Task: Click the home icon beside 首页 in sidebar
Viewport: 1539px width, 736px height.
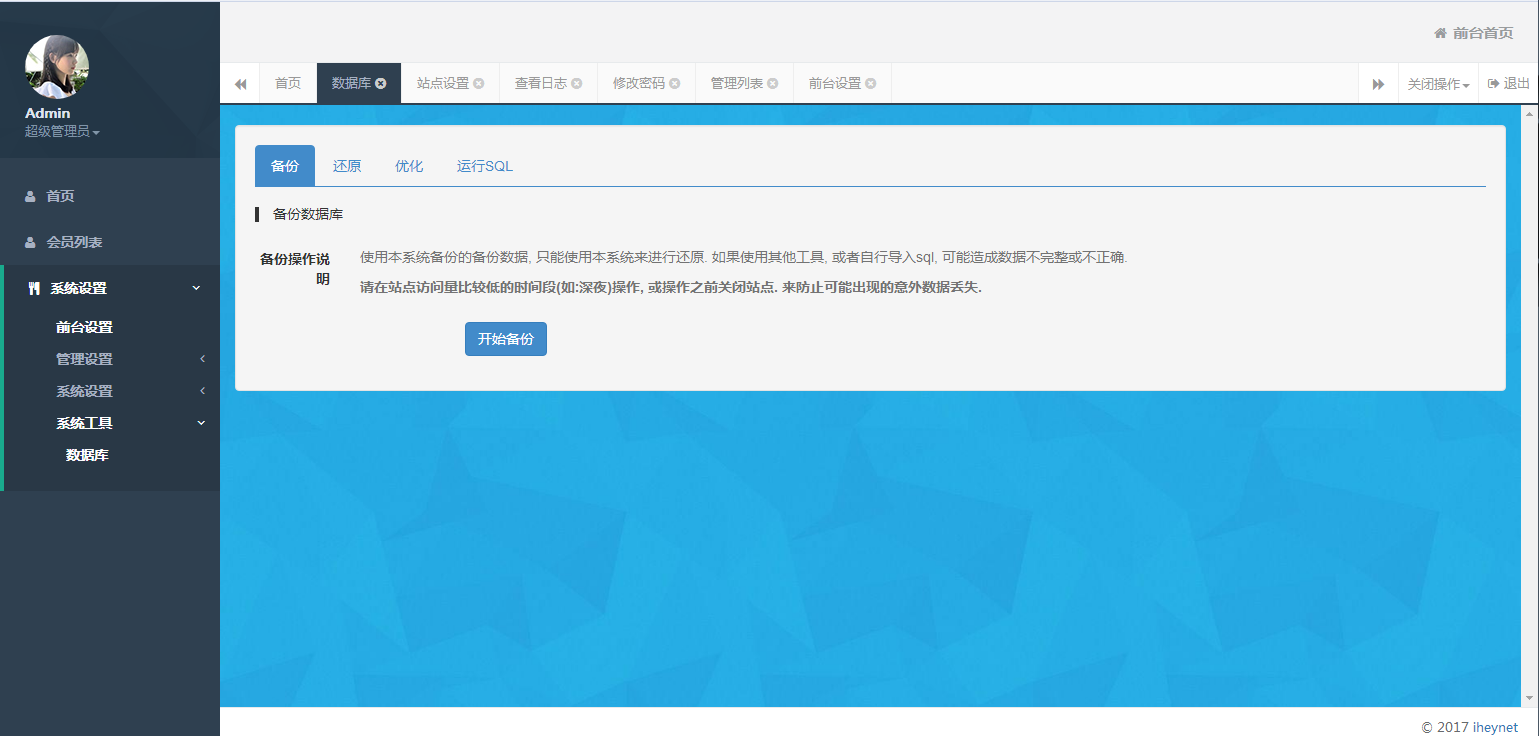Action: click(x=31, y=196)
